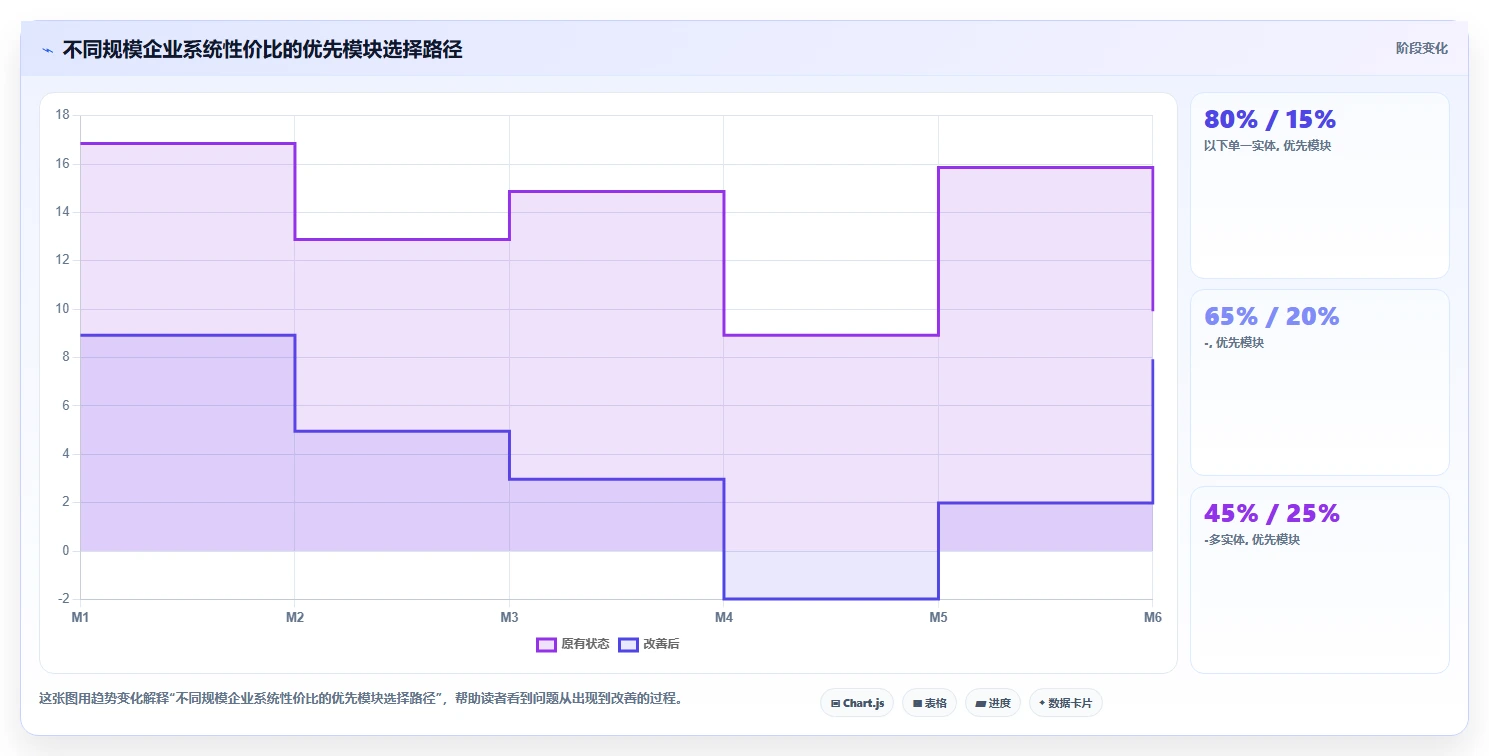This screenshot has width=1489, height=756.
Task: Toggle the 原有状态 legend entry
Action: point(572,644)
